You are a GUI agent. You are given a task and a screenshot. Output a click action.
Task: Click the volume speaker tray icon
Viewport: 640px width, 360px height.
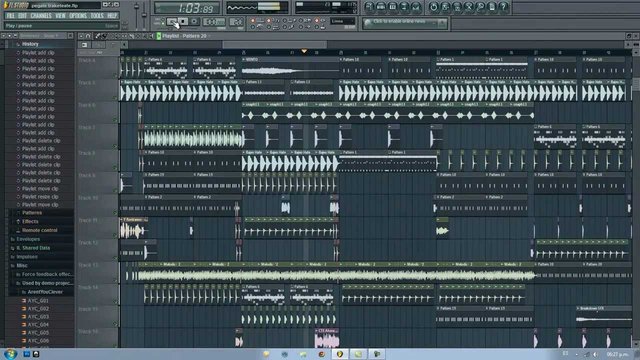pyautogui.click(x=596, y=354)
